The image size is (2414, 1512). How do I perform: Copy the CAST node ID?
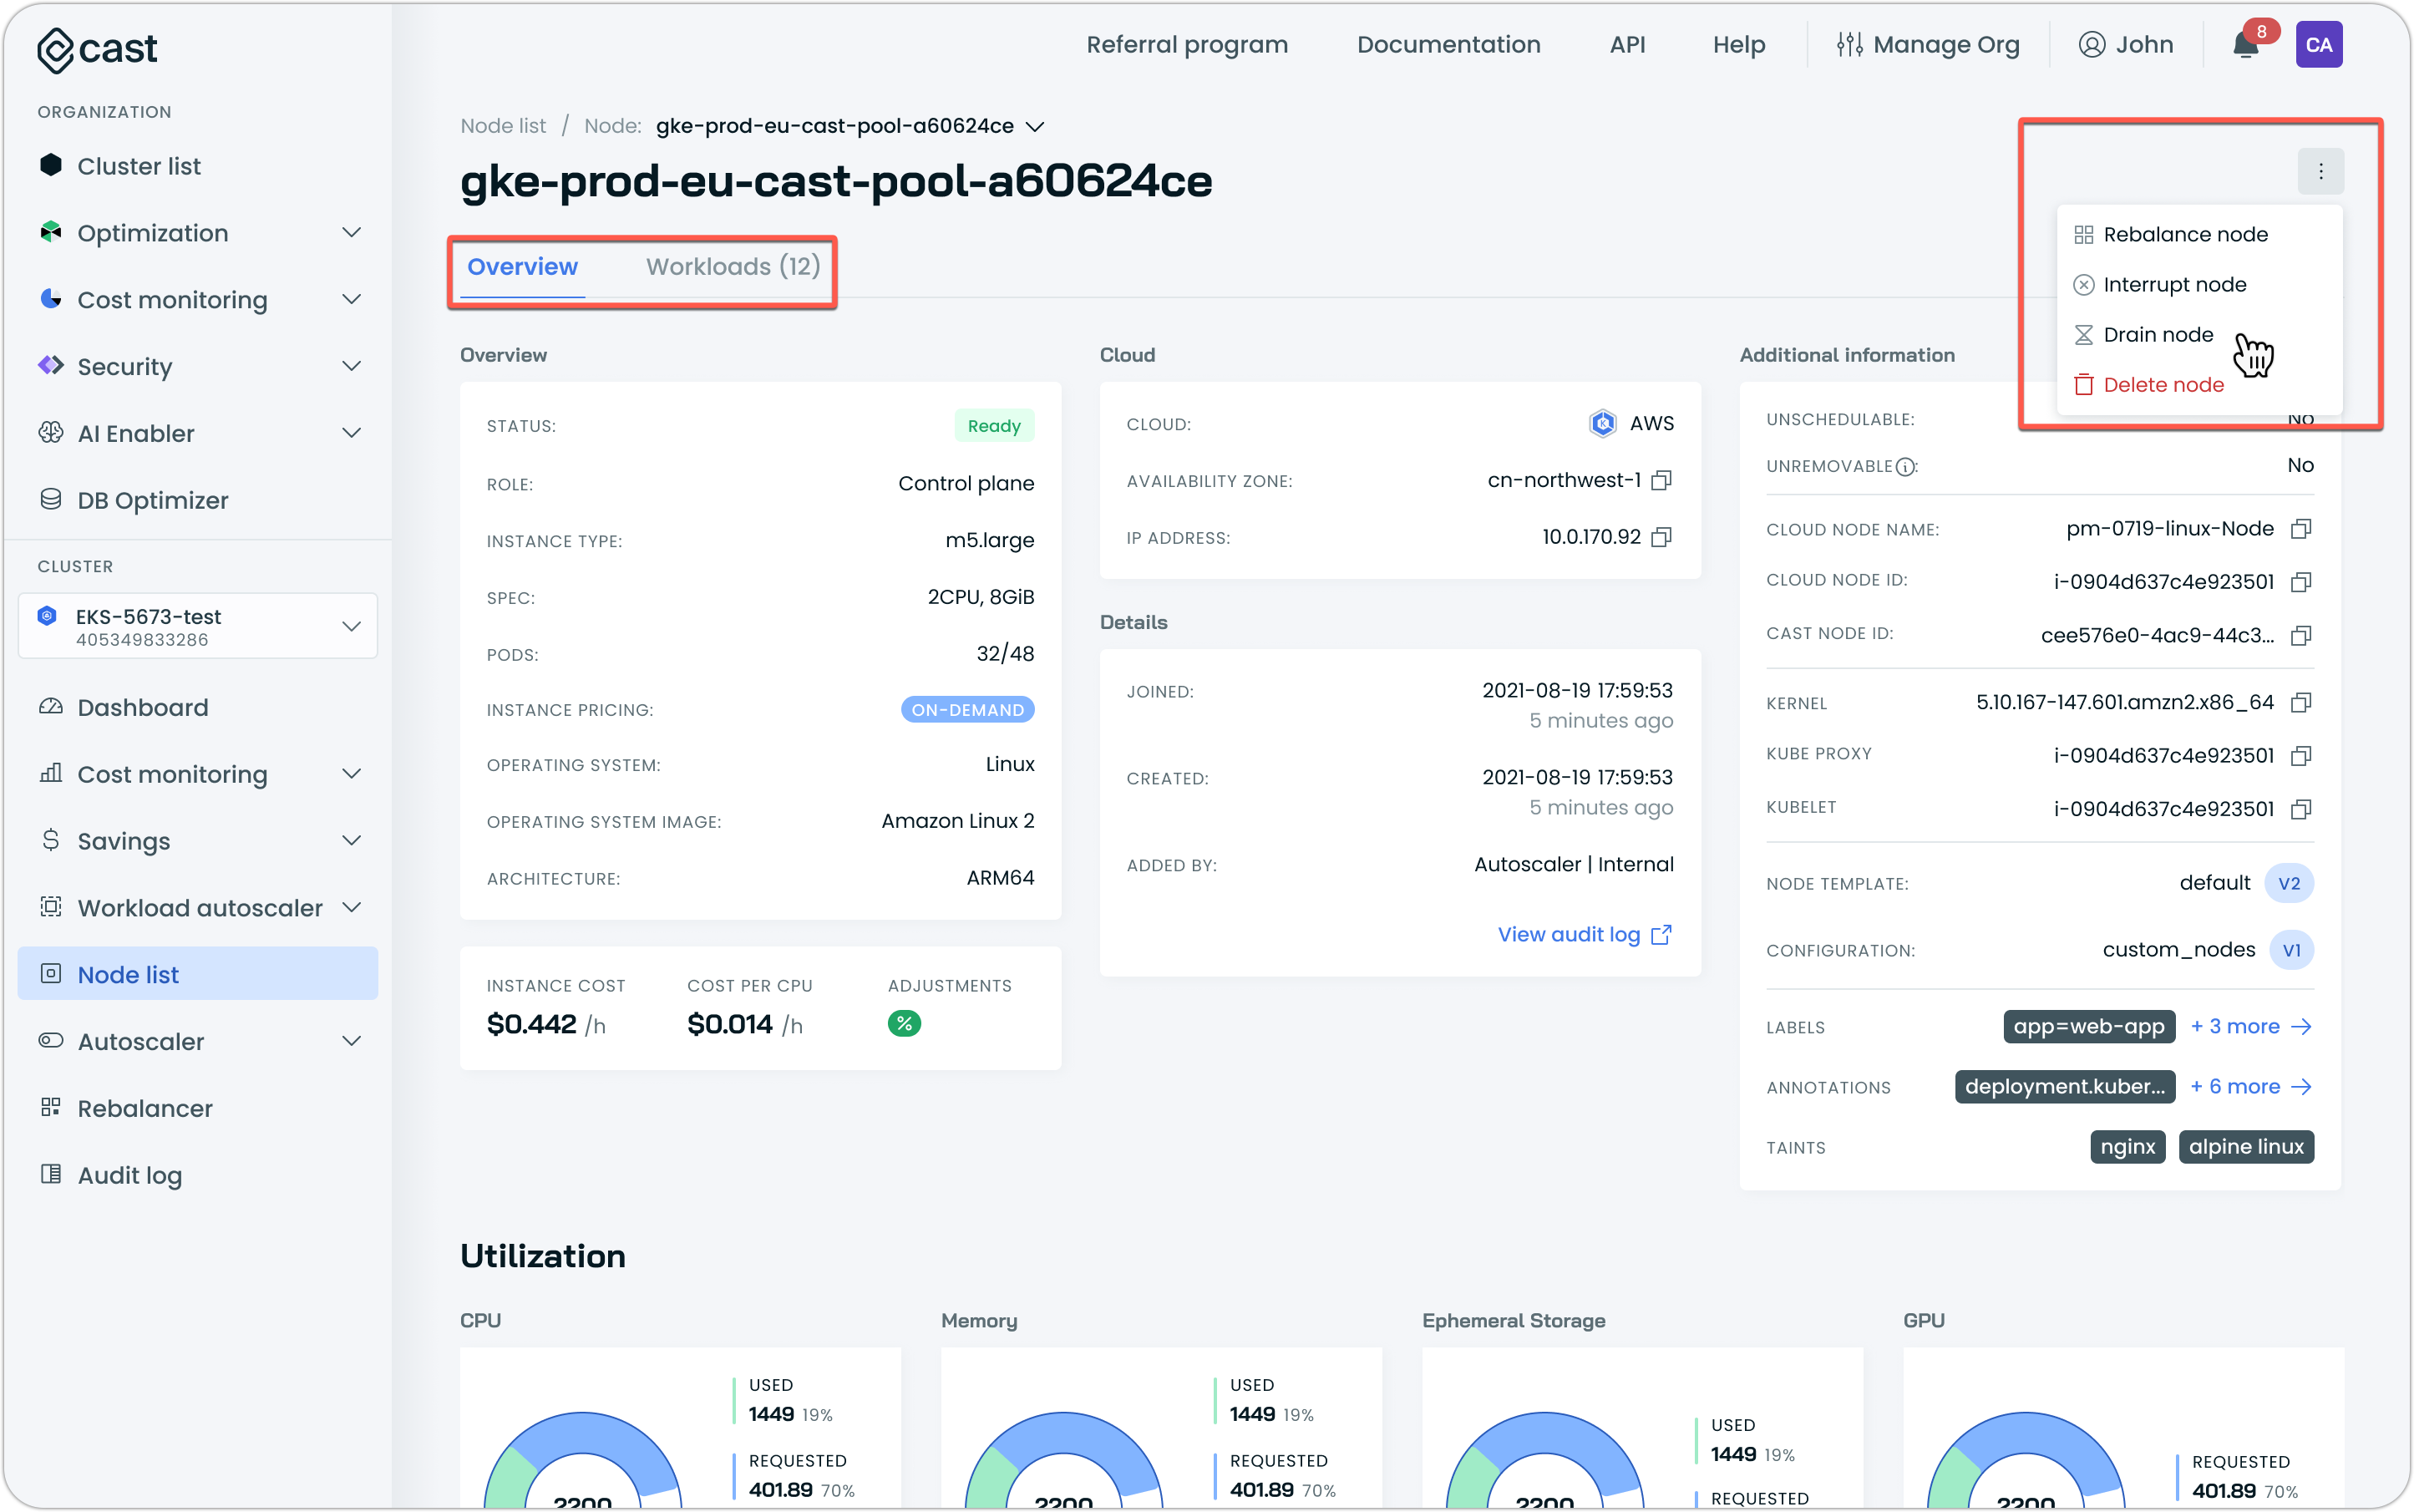pos(2300,636)
